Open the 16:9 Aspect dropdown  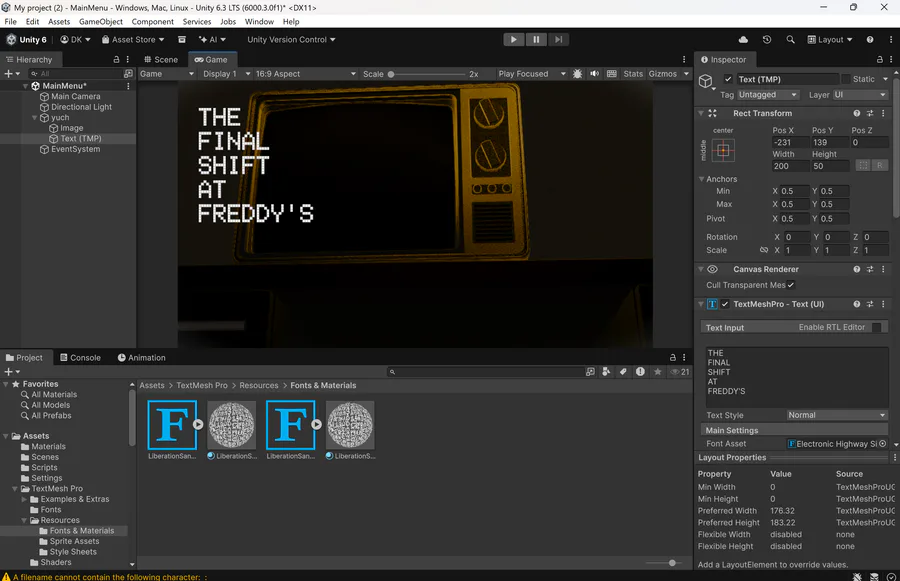[306, 73]
